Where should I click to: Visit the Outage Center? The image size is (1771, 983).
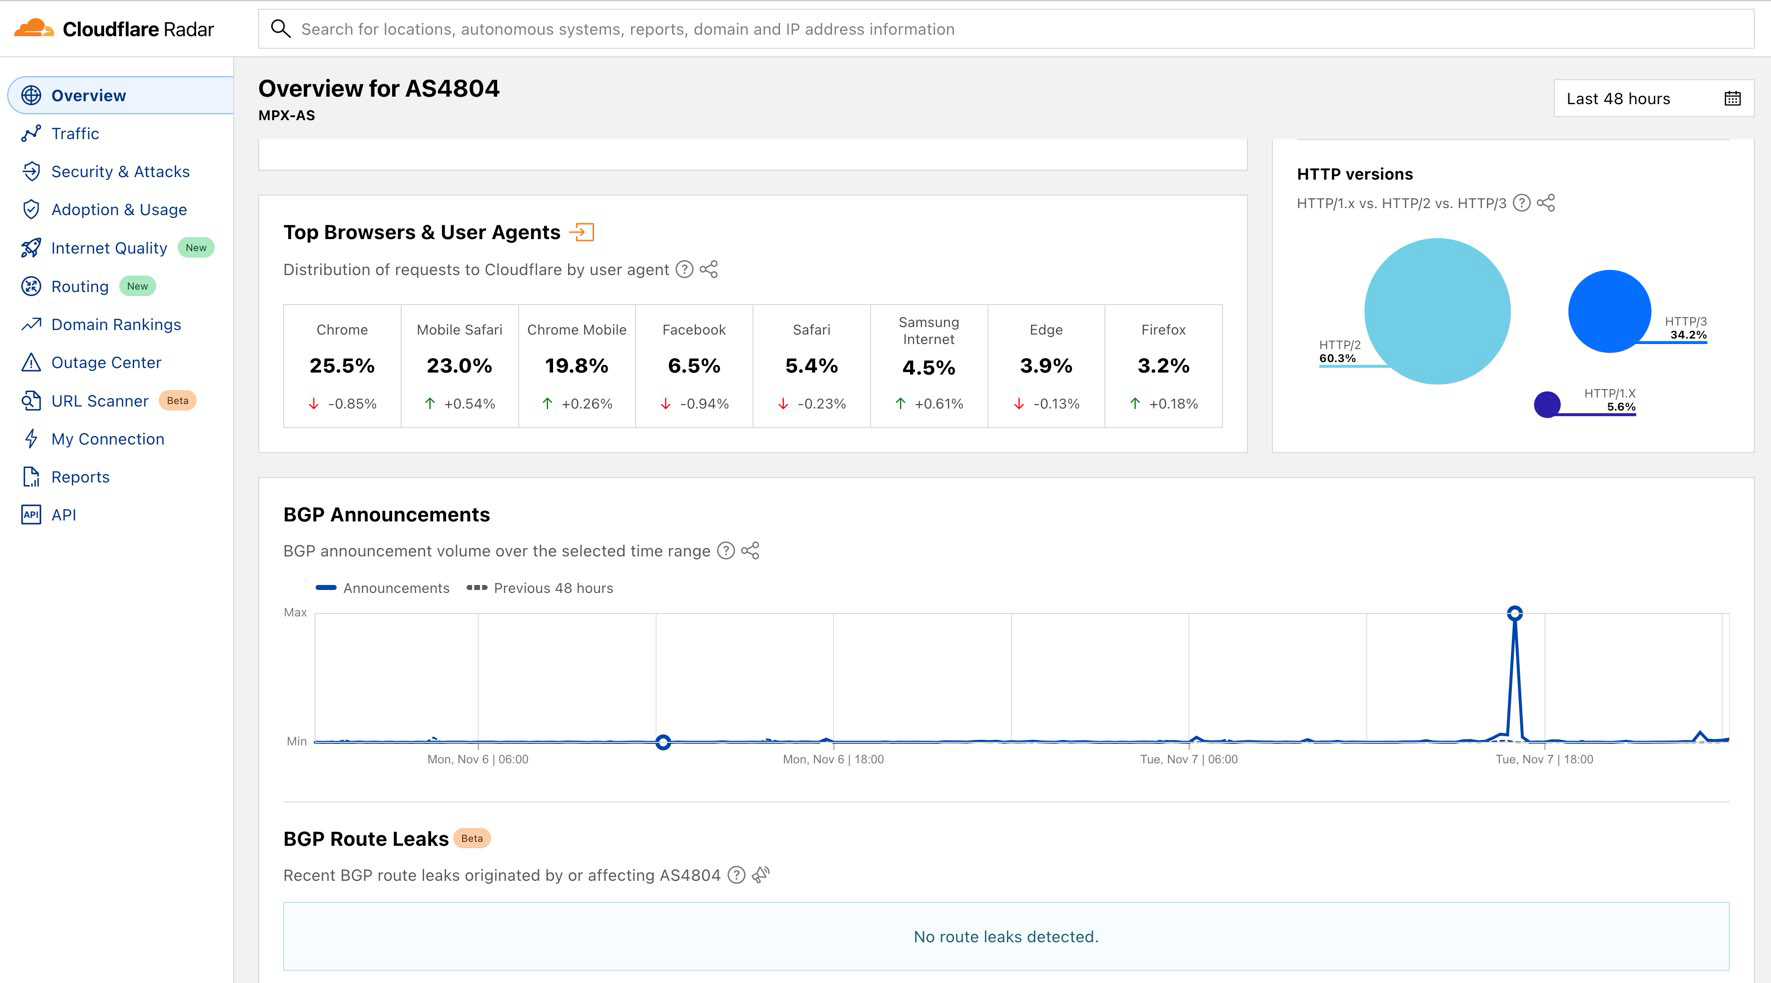[106, 362]
